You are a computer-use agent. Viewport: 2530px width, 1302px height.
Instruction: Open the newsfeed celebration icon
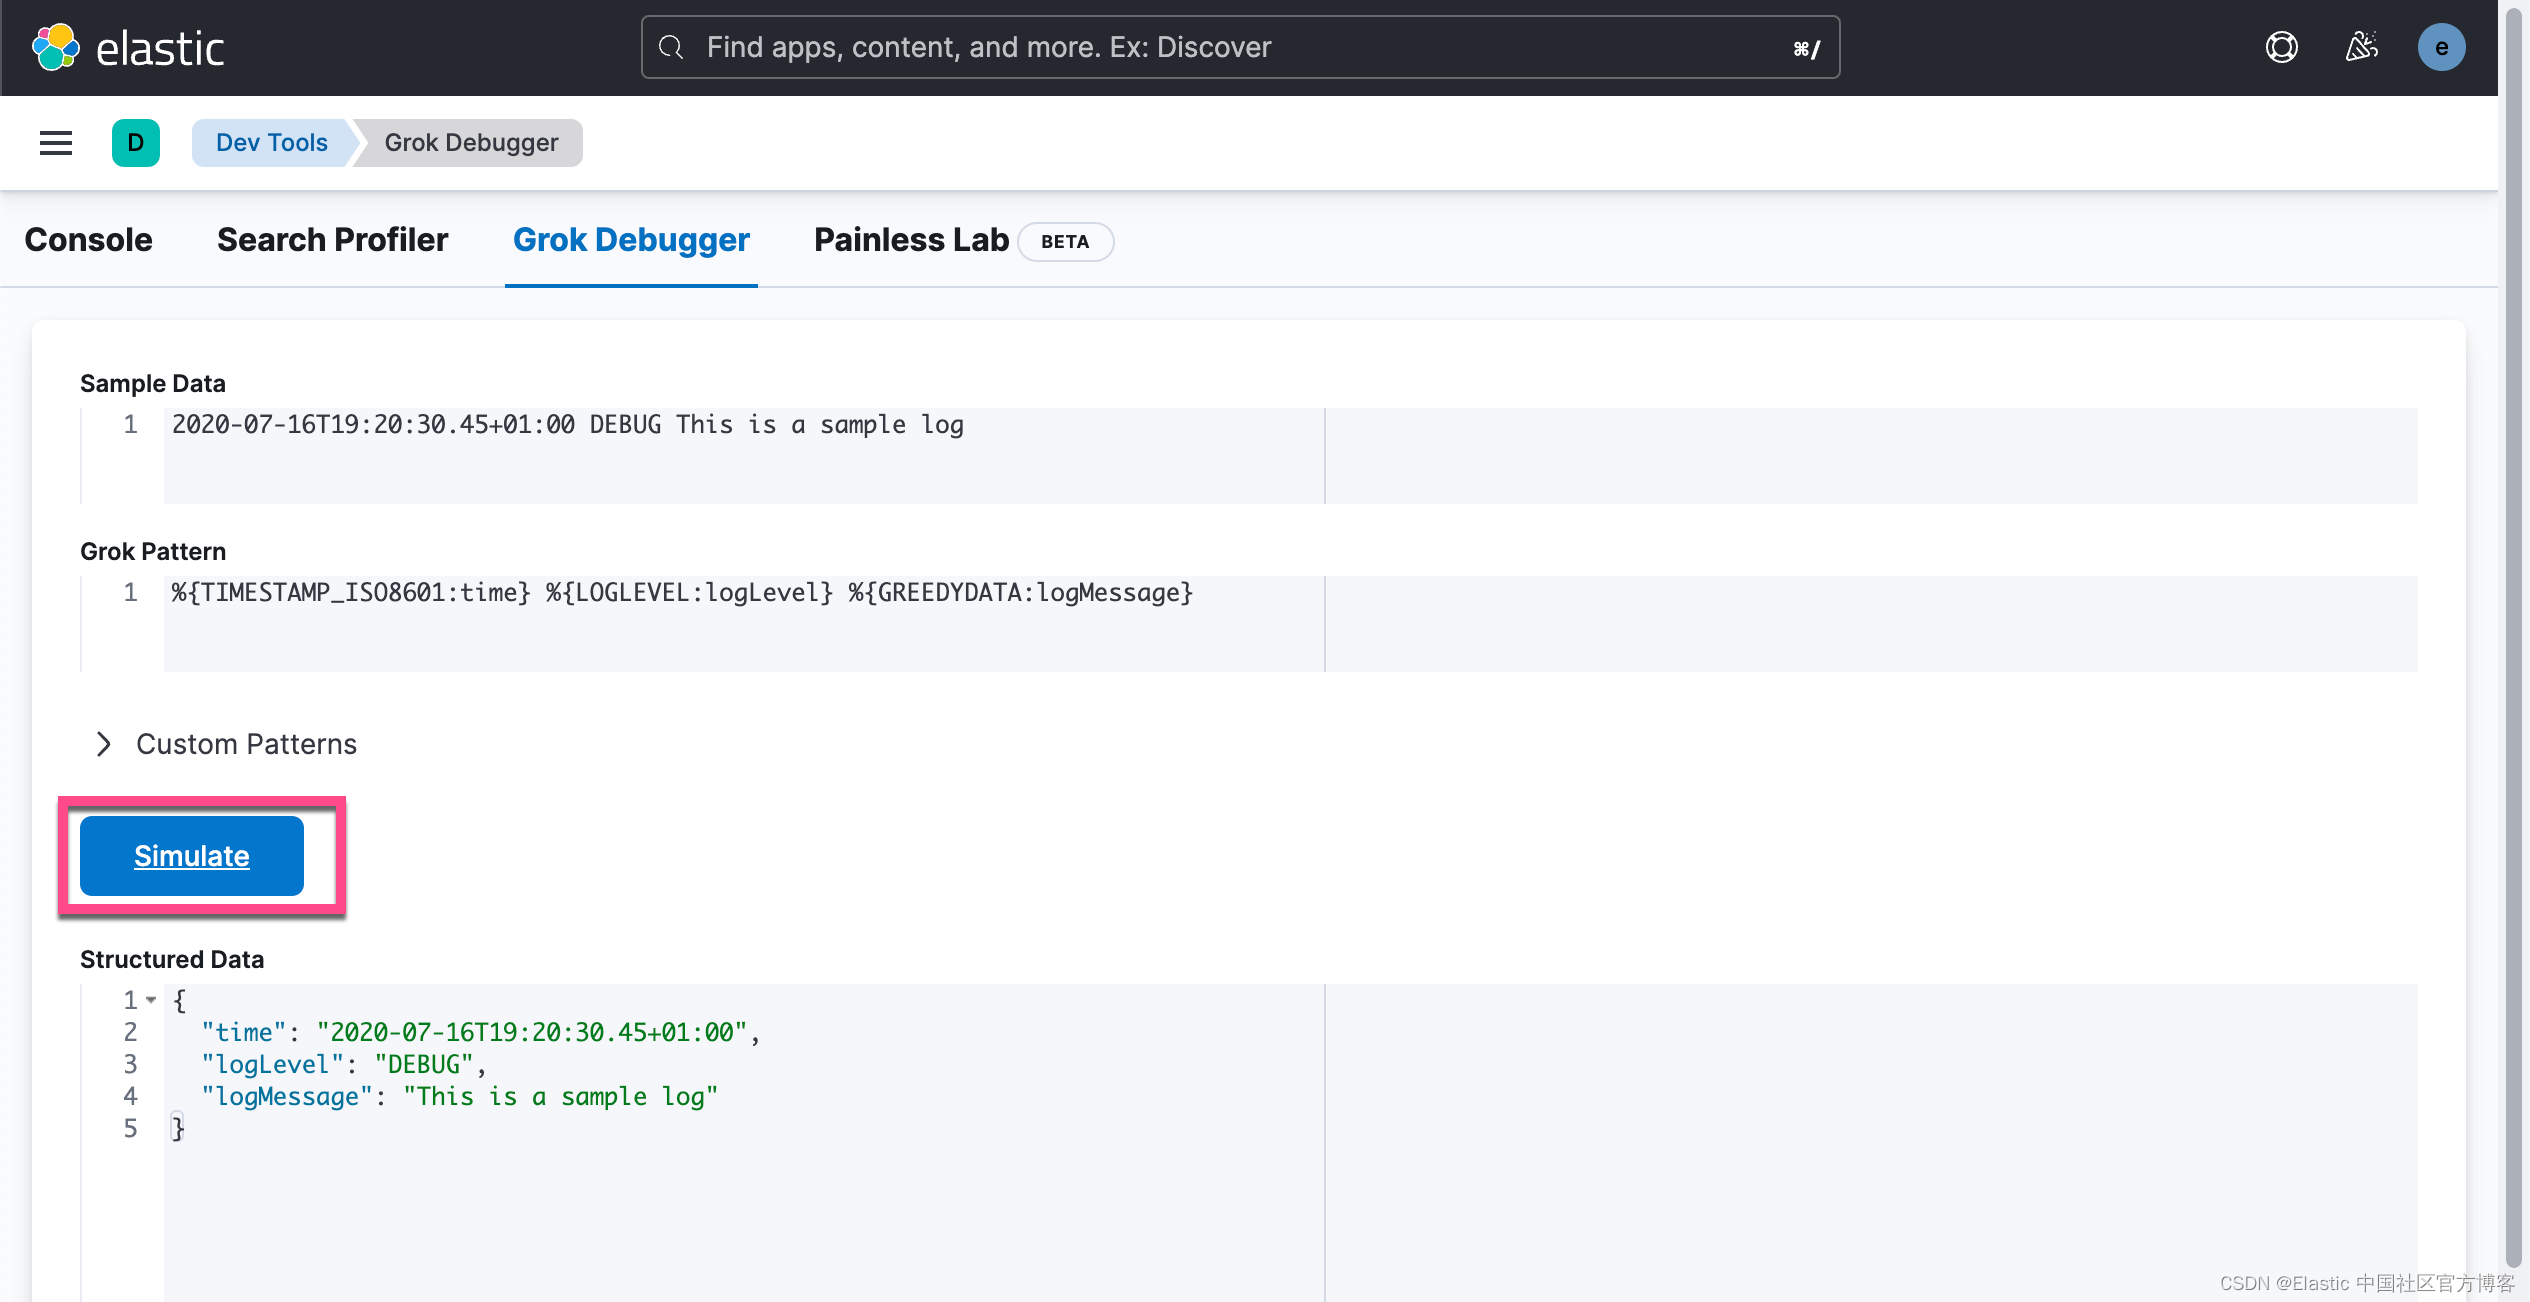pyautogui.click(x=2361, y=47)
